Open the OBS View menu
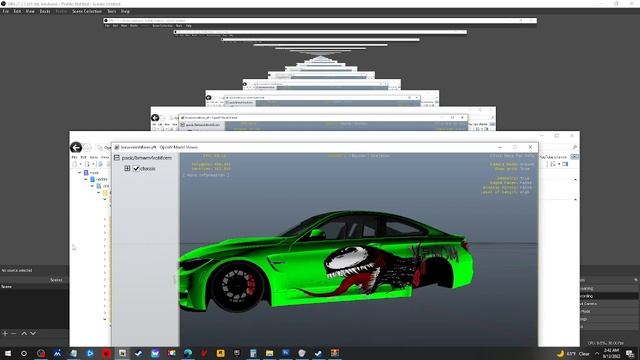The image size is (640, 360). tap(30, 11)
